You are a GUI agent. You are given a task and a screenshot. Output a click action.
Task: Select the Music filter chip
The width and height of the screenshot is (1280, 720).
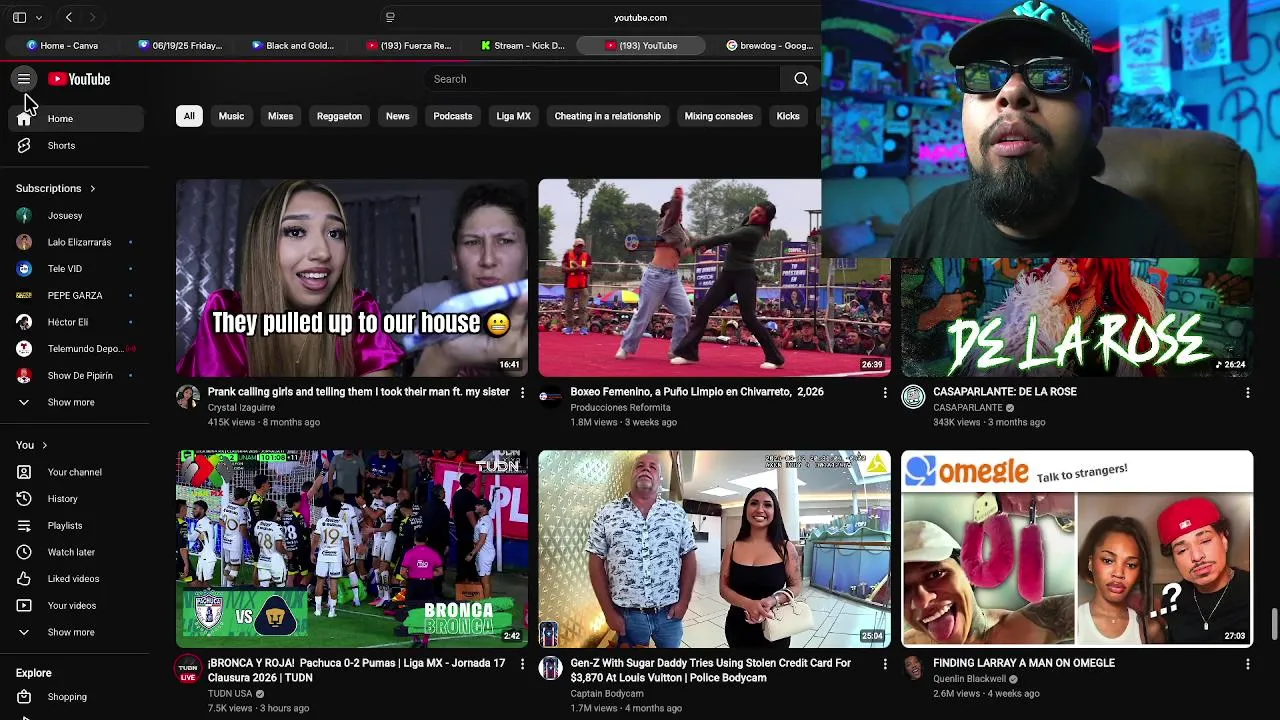tap(231, 116)
